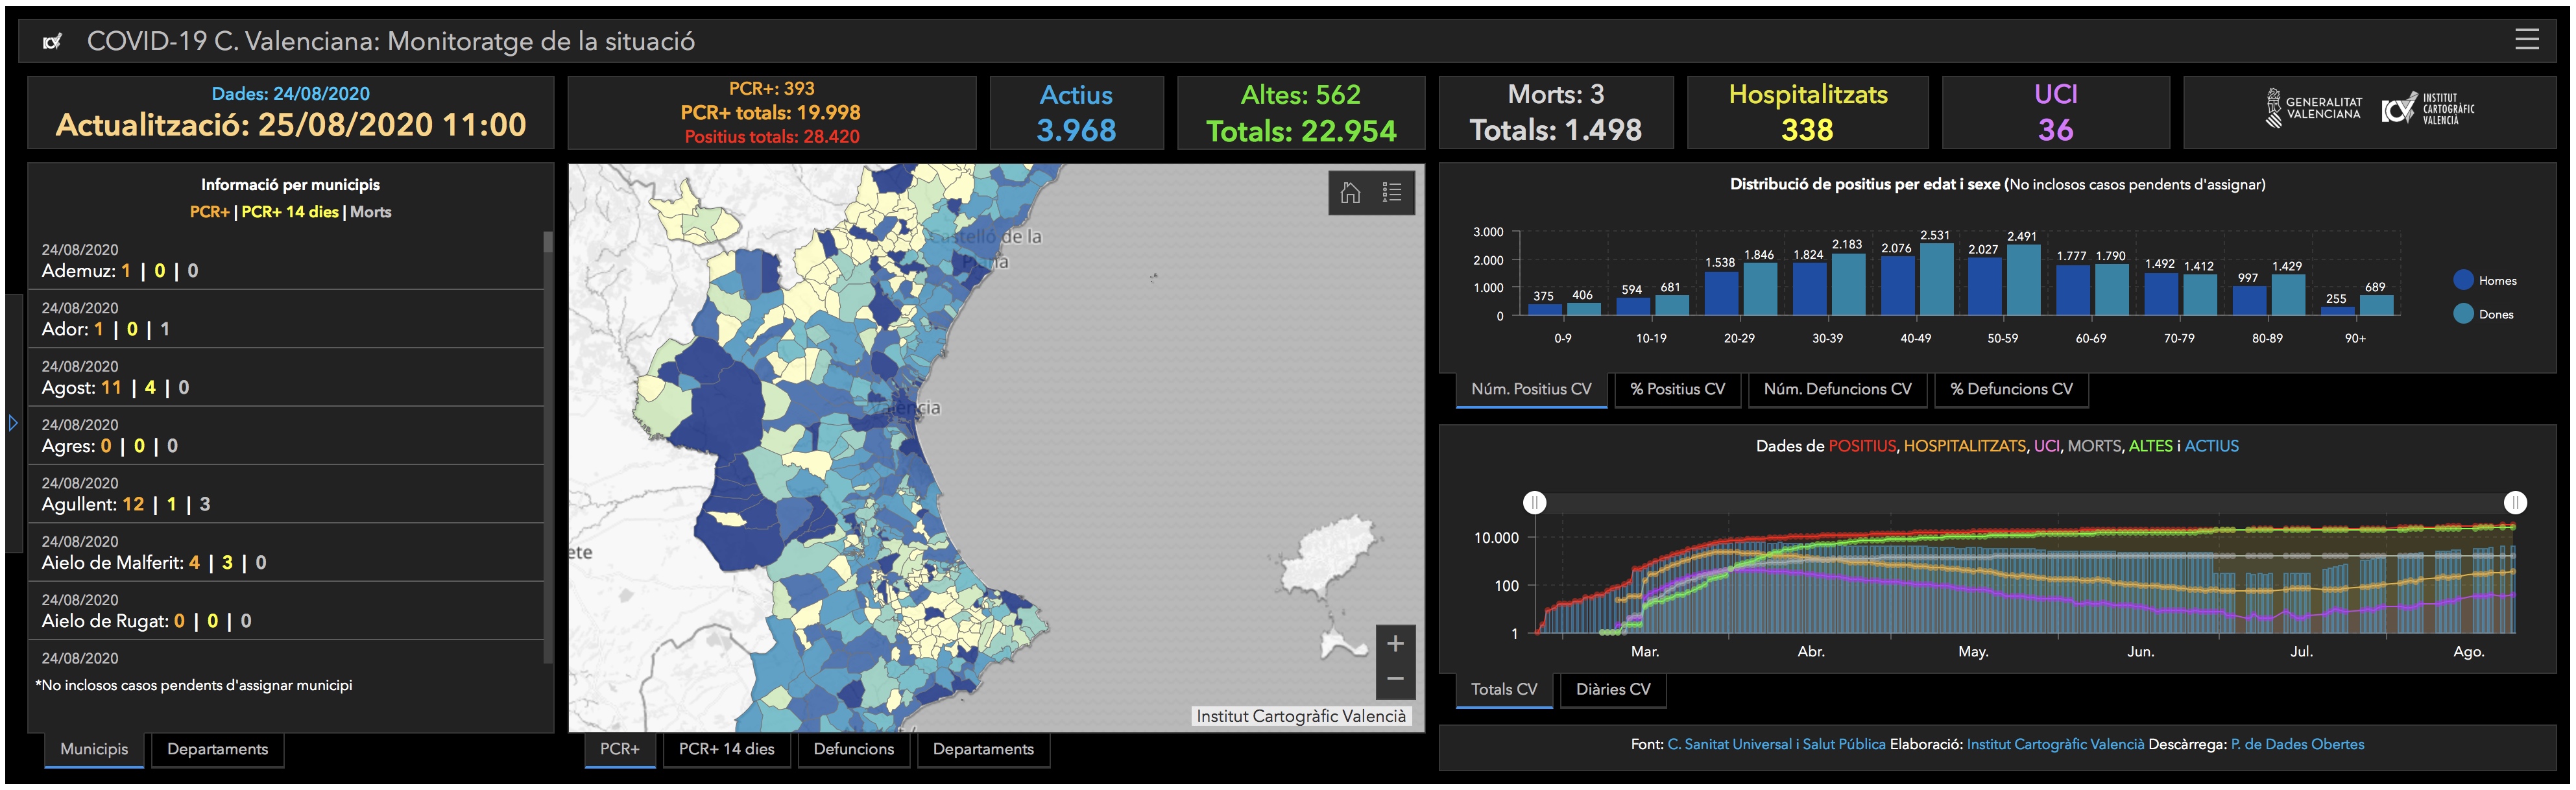This screenshot has height=790, width=2576.
Task: Open the hamburger menu in the header
Action: pyautogui.click(x=2526, y=39)
